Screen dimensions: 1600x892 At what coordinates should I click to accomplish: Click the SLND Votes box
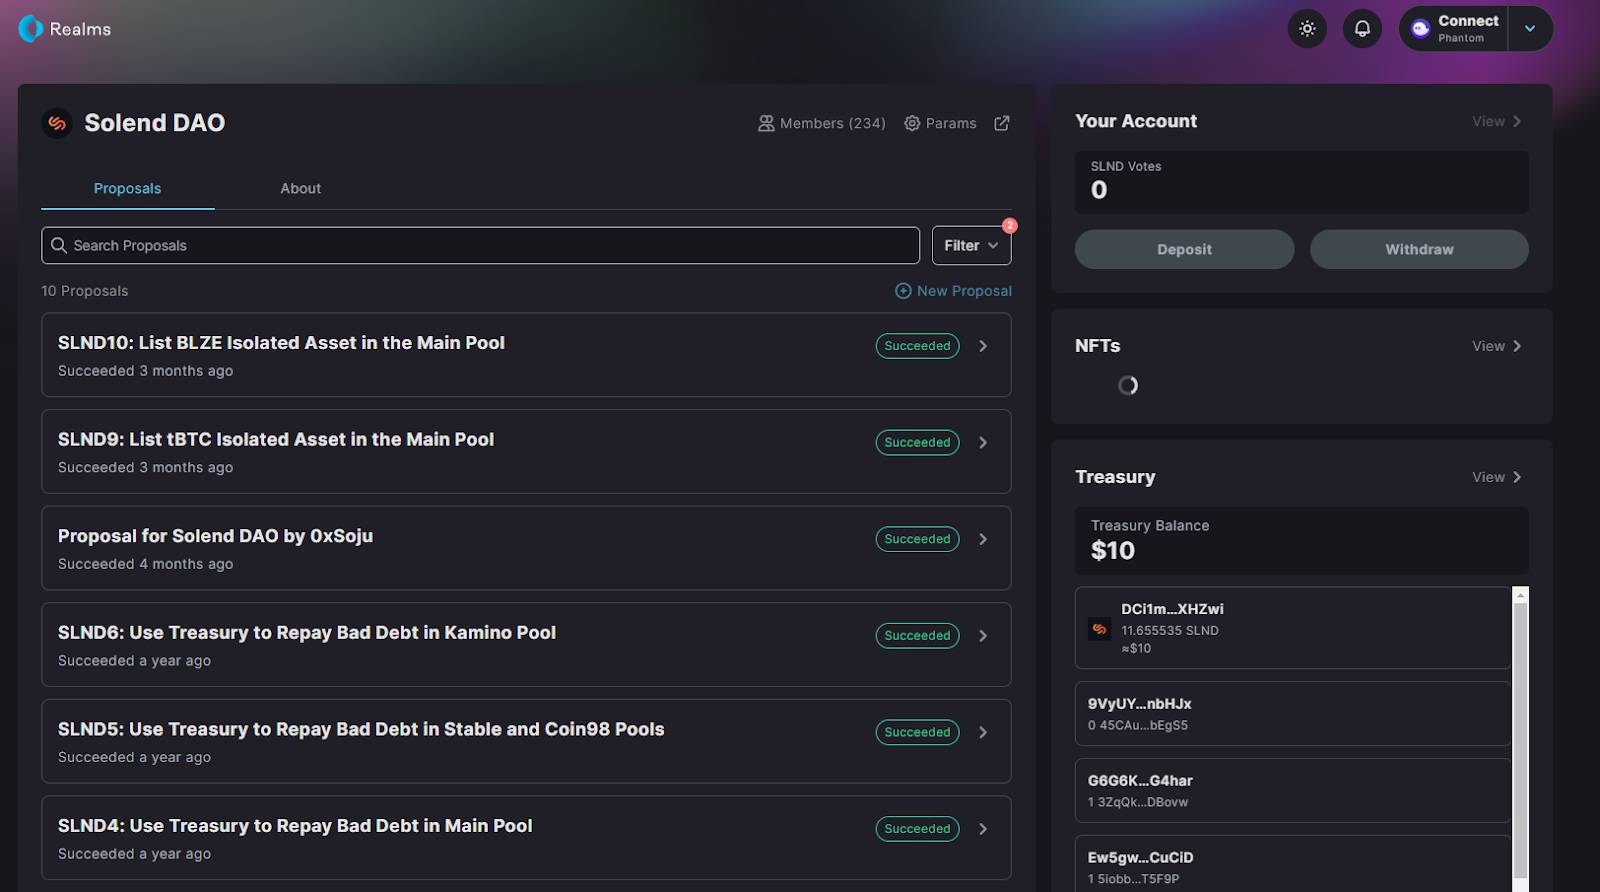click(x=1302, y=182)
